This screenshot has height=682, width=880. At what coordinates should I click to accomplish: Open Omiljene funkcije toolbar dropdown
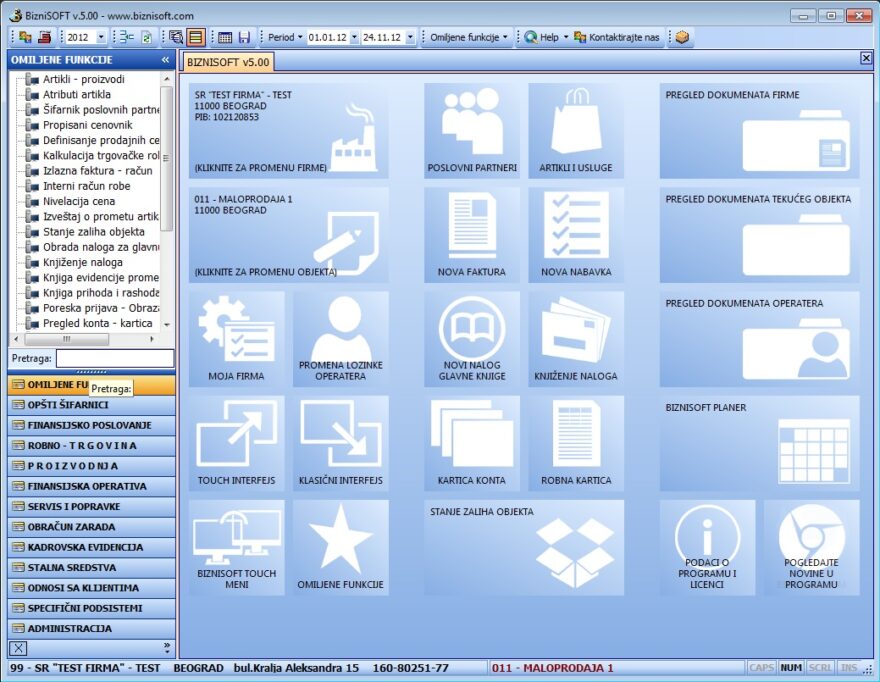point(469,37)
